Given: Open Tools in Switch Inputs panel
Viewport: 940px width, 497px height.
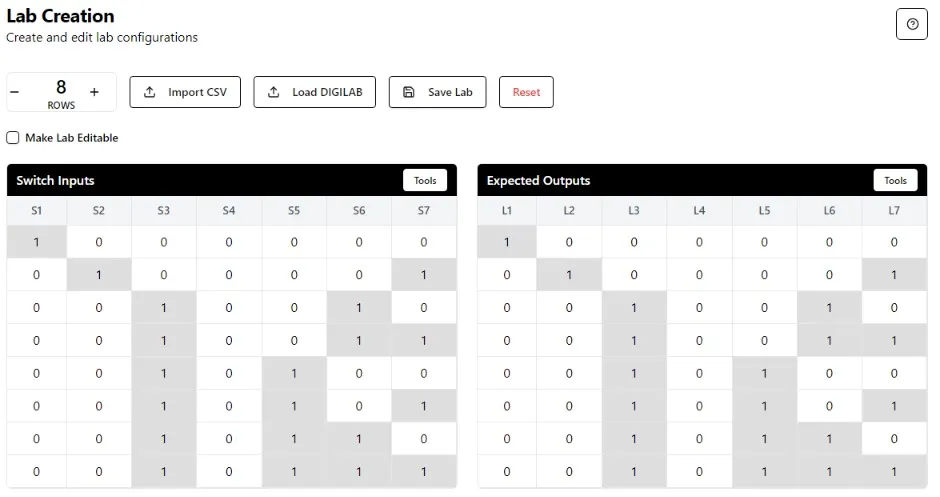Looking at the screenshot, I should pyautogui.click(x=425, y=180).
